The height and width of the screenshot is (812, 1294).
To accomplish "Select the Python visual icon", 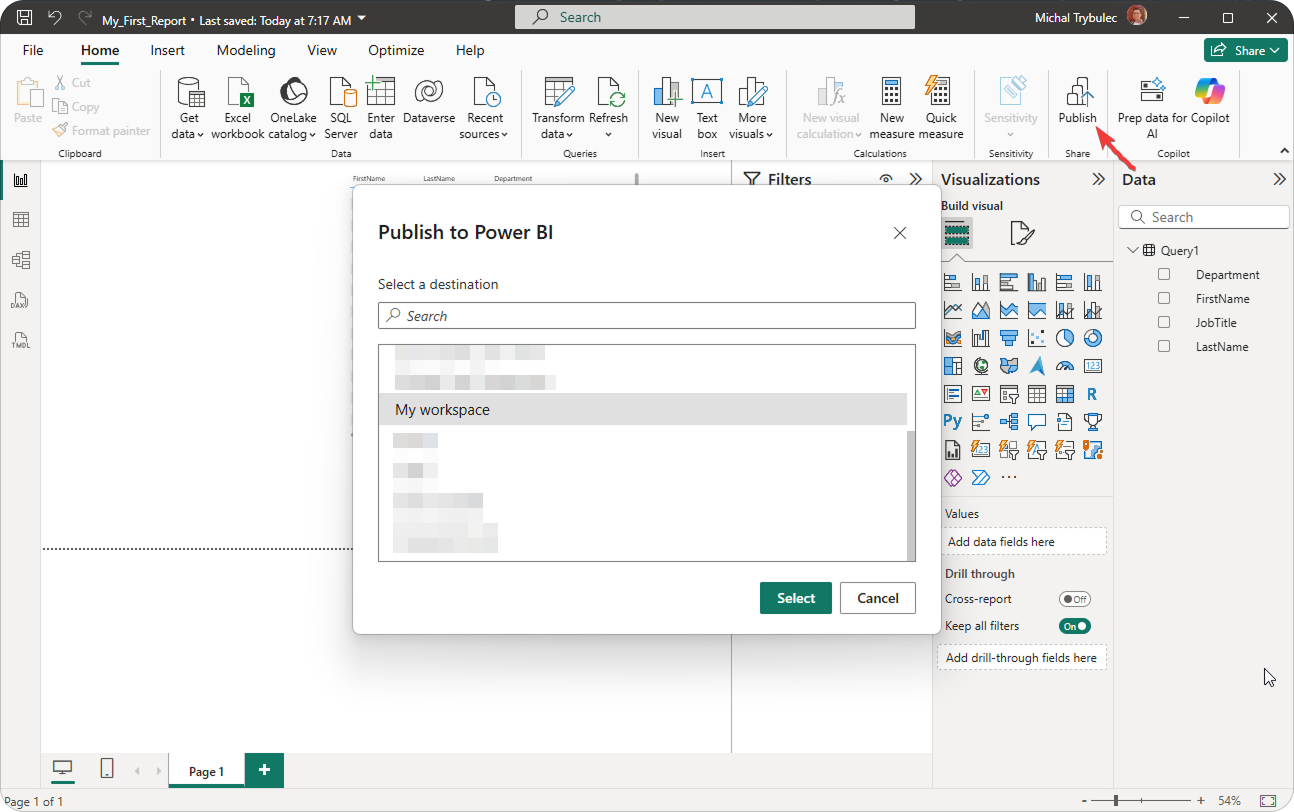I will point(952,422).
